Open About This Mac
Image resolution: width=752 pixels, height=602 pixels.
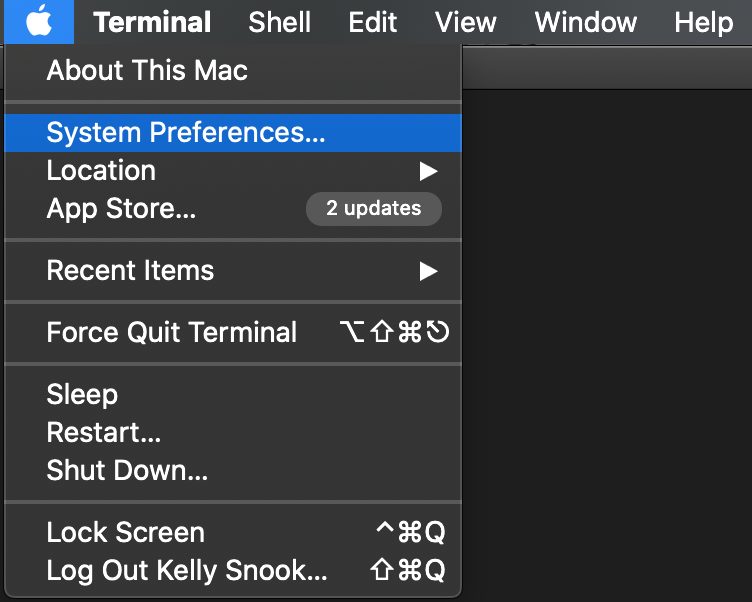[x=147, y=71]
